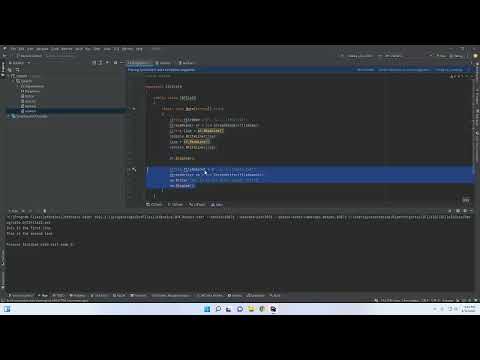Open the View menu
The height and width of the screenshot is (360, 480).
(x=30, y=49)
